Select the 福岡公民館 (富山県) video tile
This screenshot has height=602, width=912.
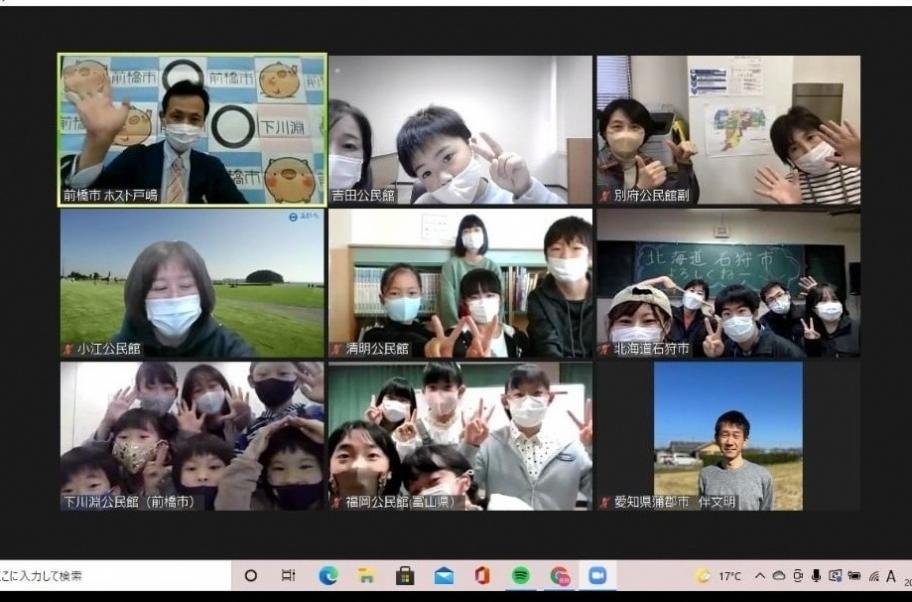[460, 436]
